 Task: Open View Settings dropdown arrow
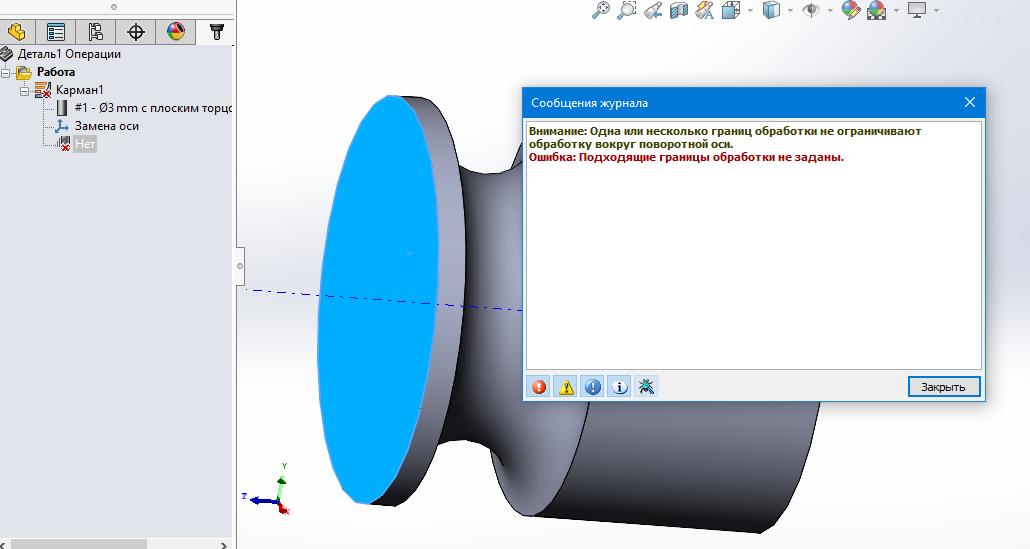pyautogui.click(x=936, y=11)
